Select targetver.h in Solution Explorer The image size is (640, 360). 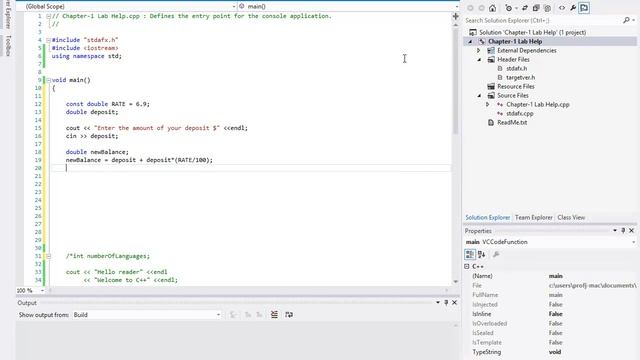(520, 78)
